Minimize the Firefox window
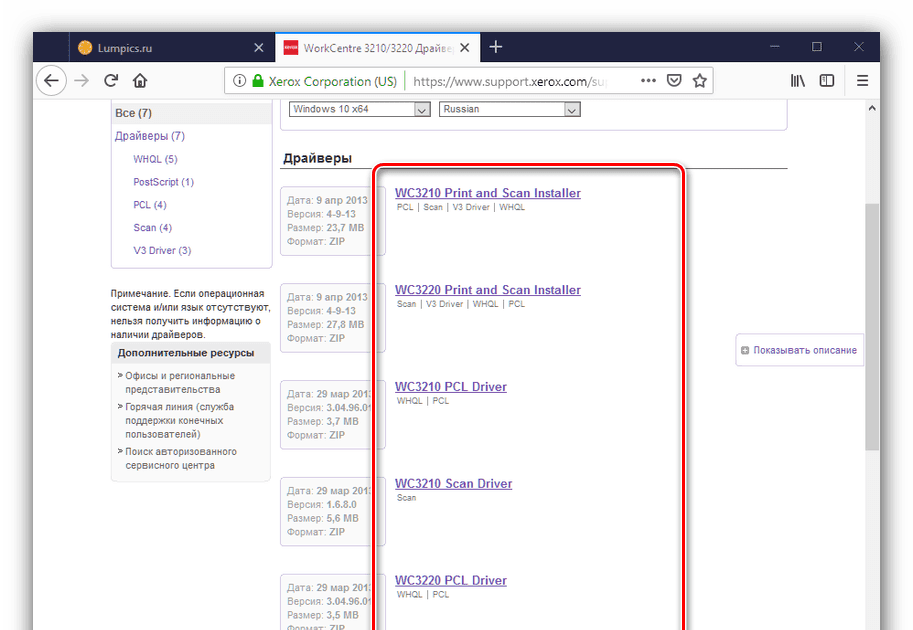Viewport: 913px width, 630px height. tap(774, 47)
